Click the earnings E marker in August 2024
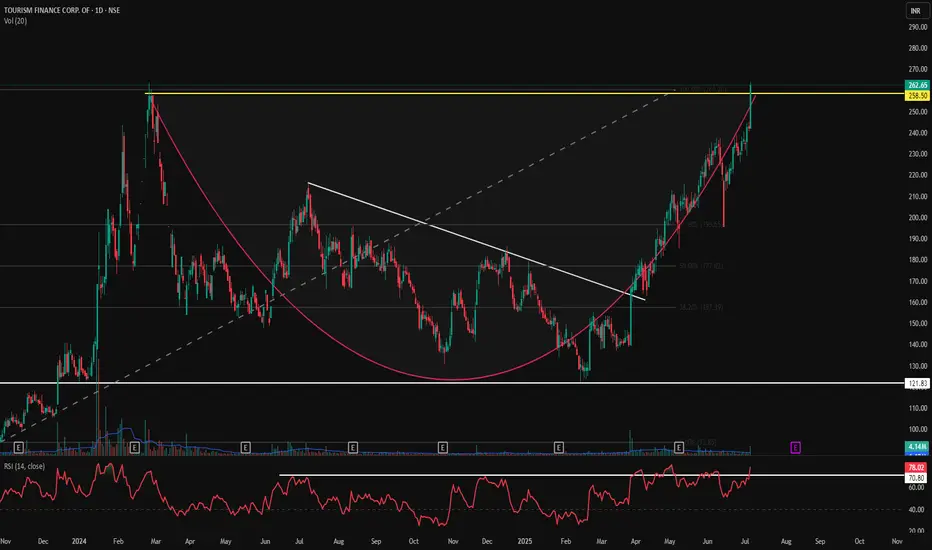 point(353,447)
